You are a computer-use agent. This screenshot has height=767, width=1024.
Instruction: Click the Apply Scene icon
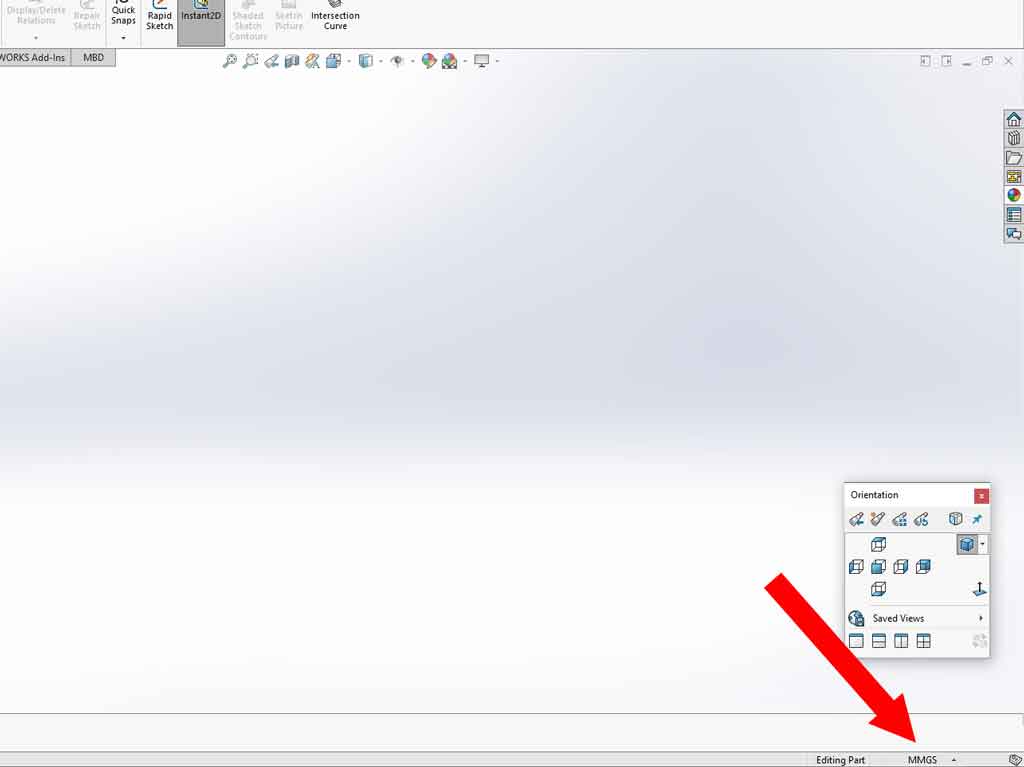point(449,61)
